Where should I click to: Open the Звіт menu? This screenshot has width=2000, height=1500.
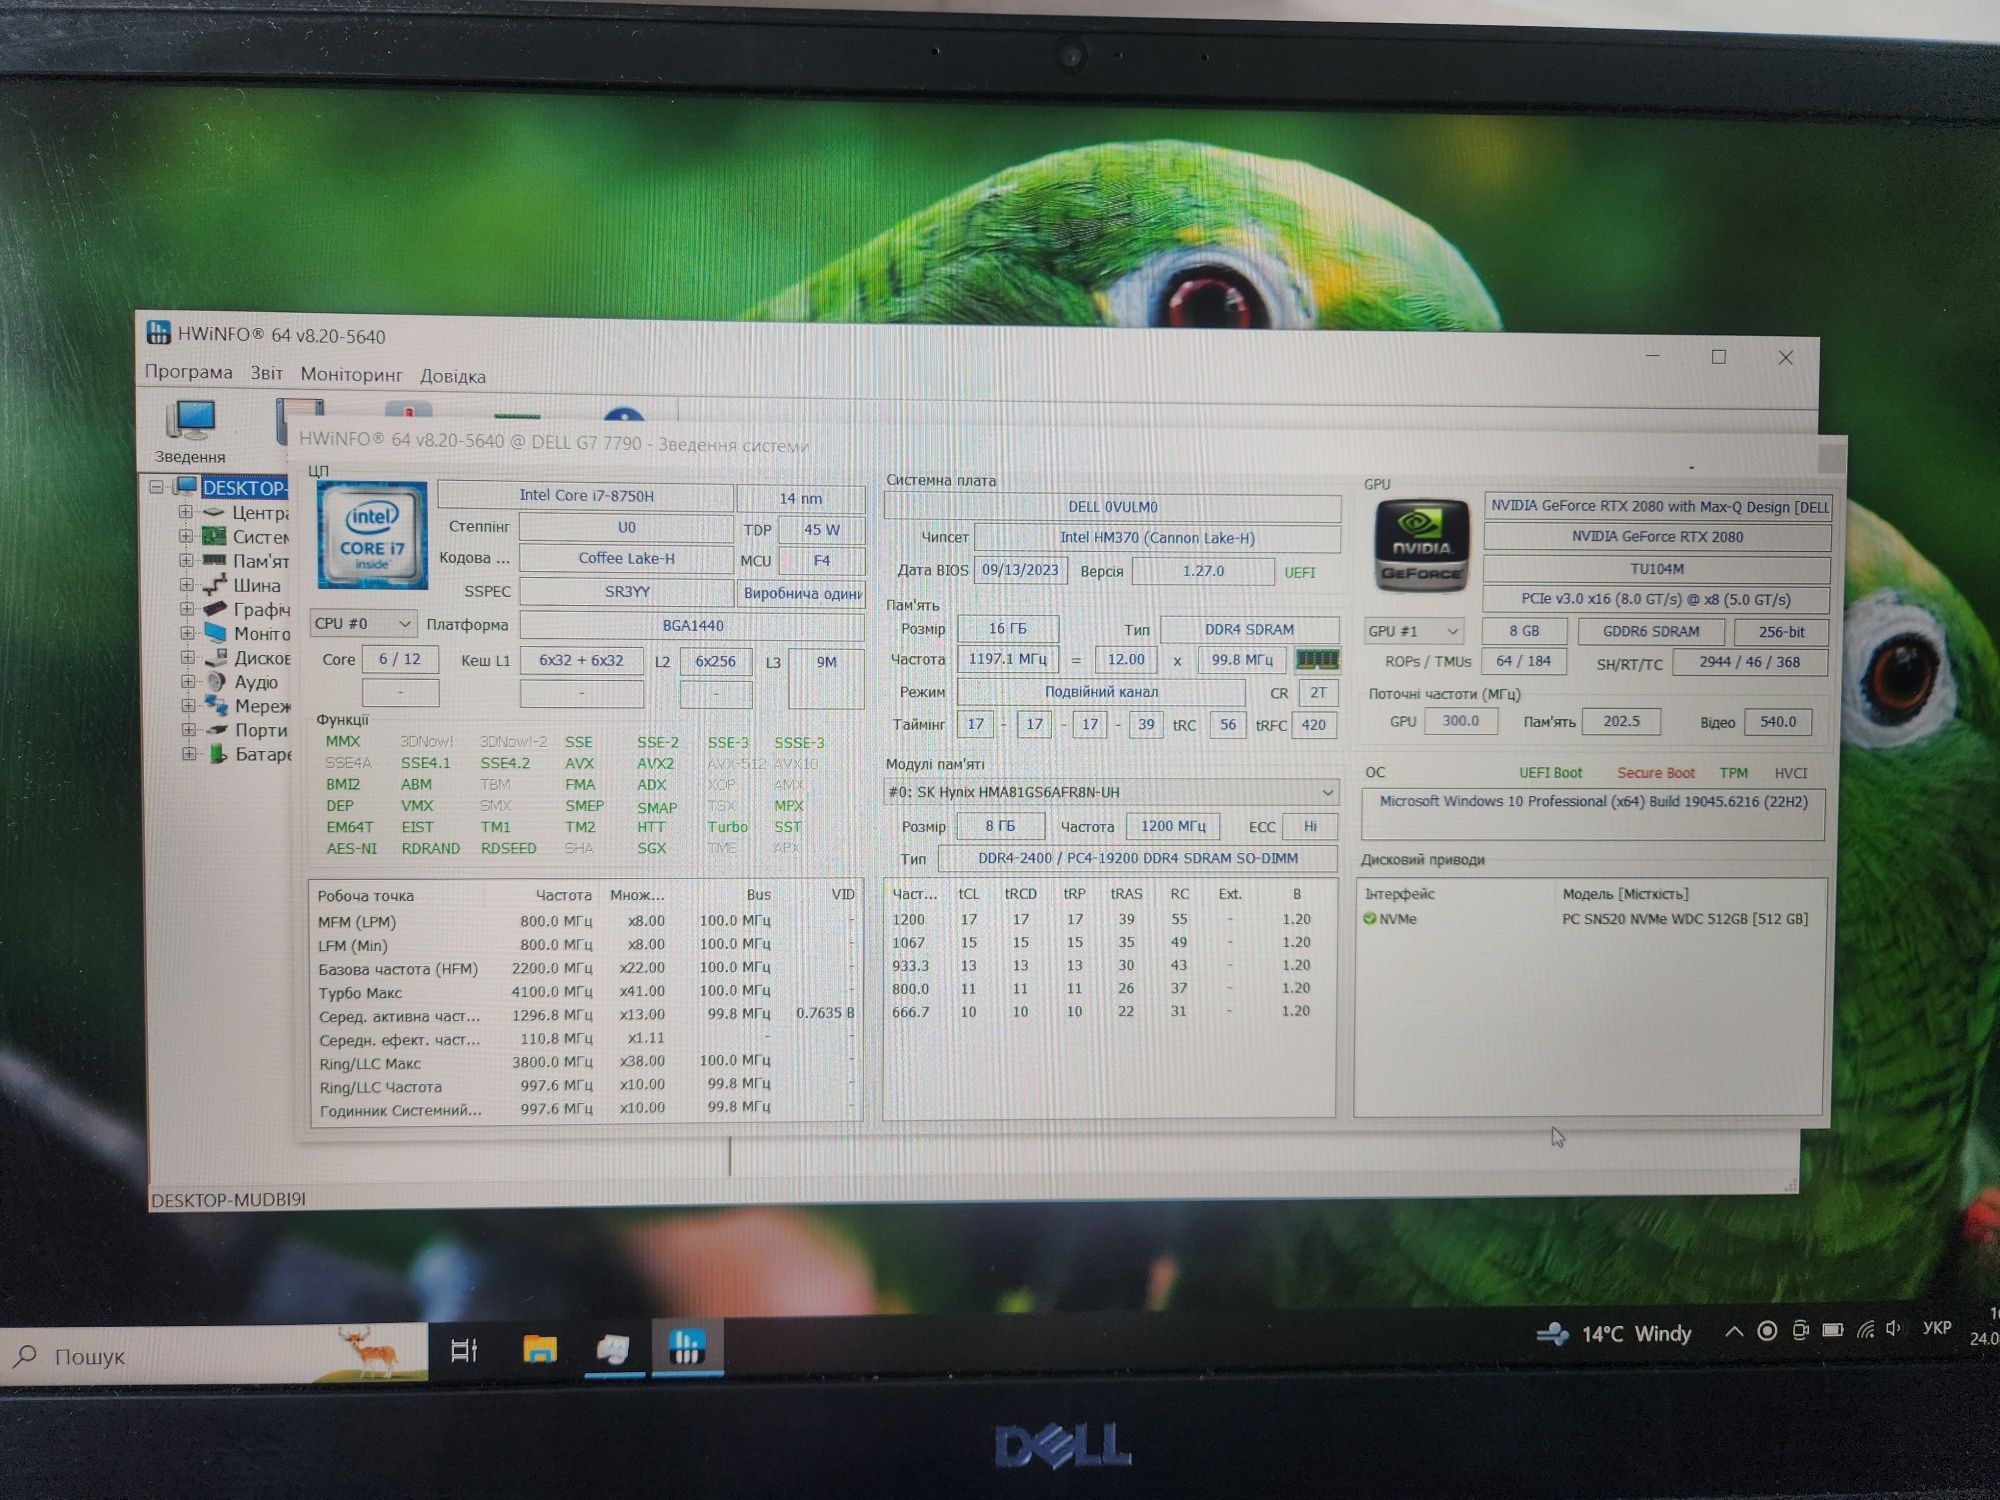[x=266, y=373]
